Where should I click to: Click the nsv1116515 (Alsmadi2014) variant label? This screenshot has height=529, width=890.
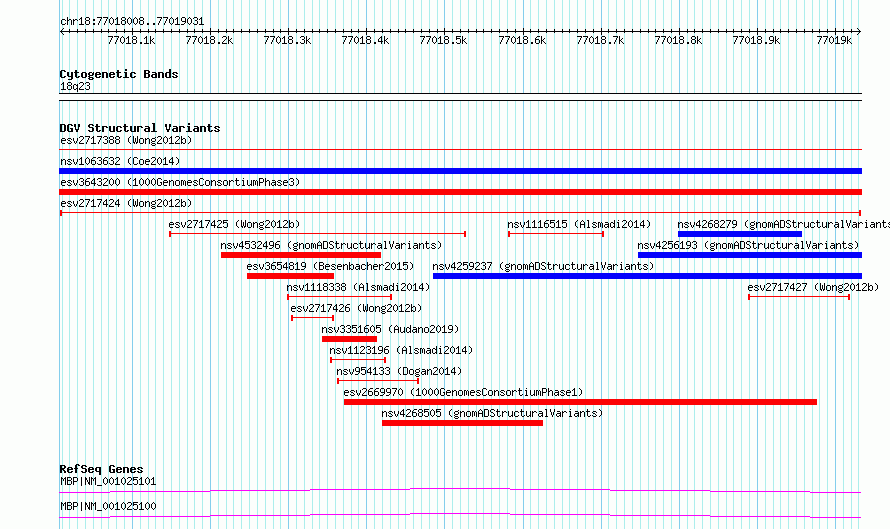click(579, 224)
